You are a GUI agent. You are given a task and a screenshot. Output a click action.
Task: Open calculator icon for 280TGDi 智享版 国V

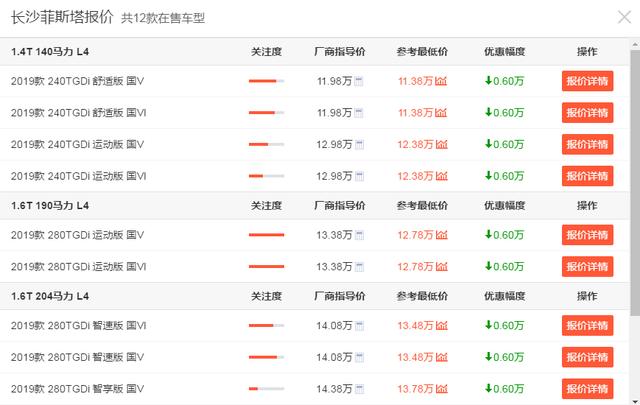(x=359, y=389)
